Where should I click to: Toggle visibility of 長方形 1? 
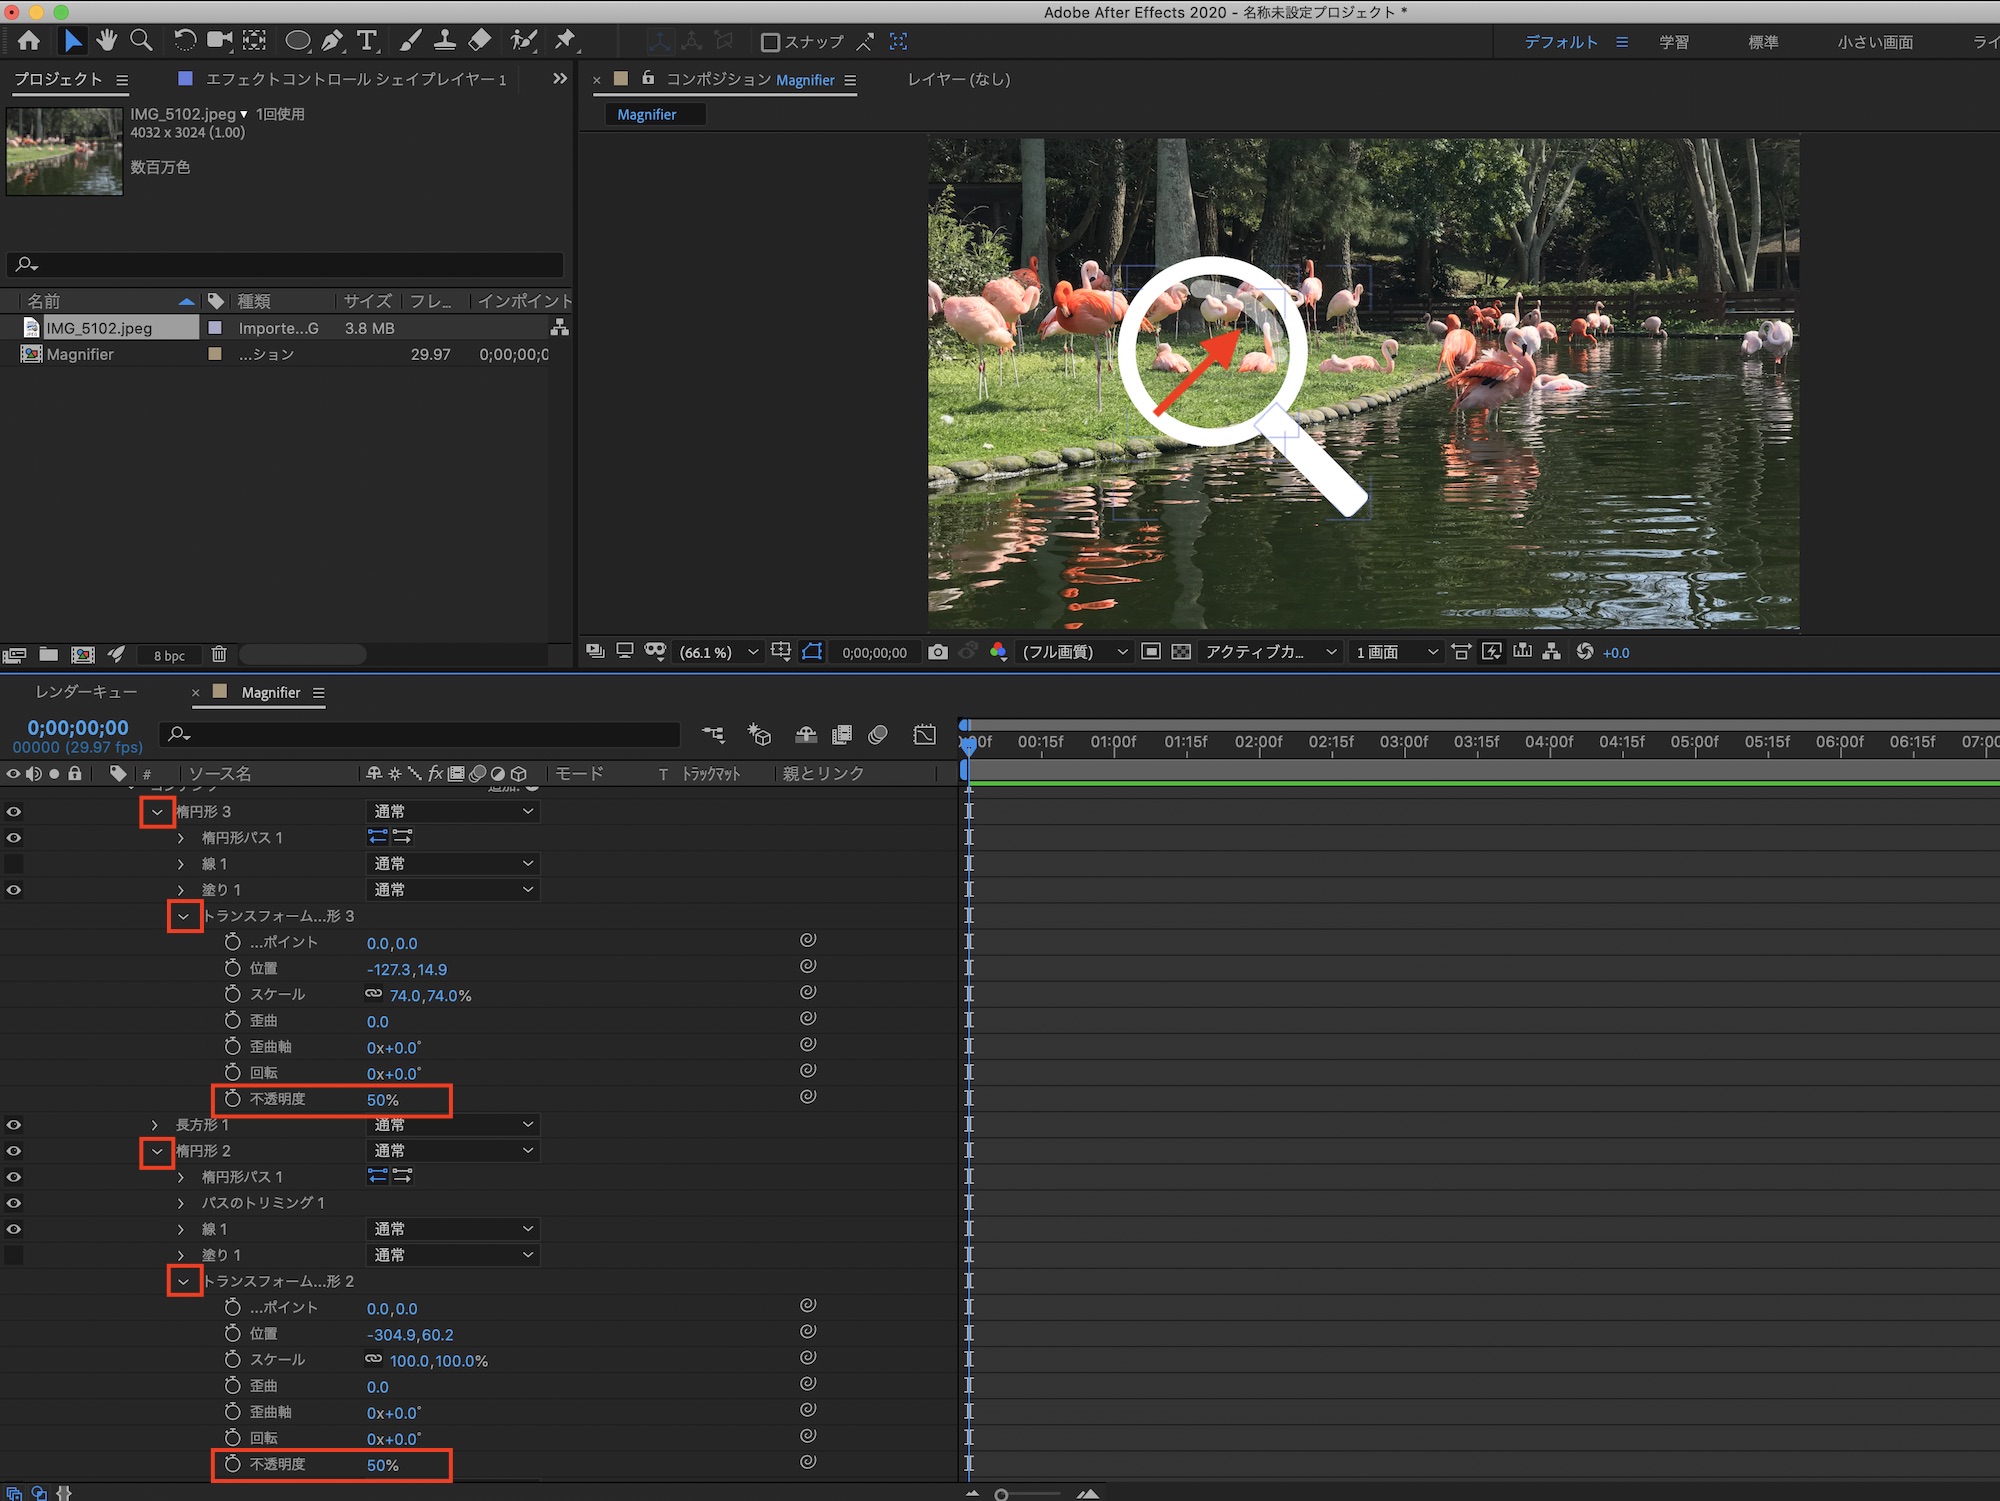click(14, 1125)
